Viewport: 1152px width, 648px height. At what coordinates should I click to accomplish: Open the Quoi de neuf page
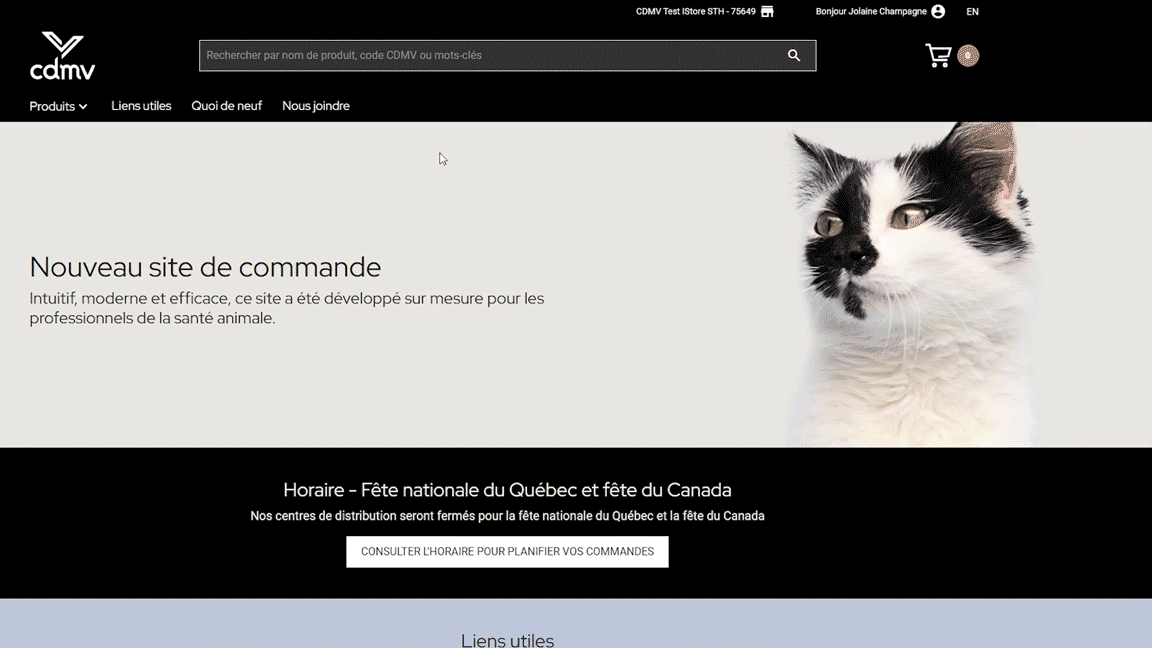[226, 106]
